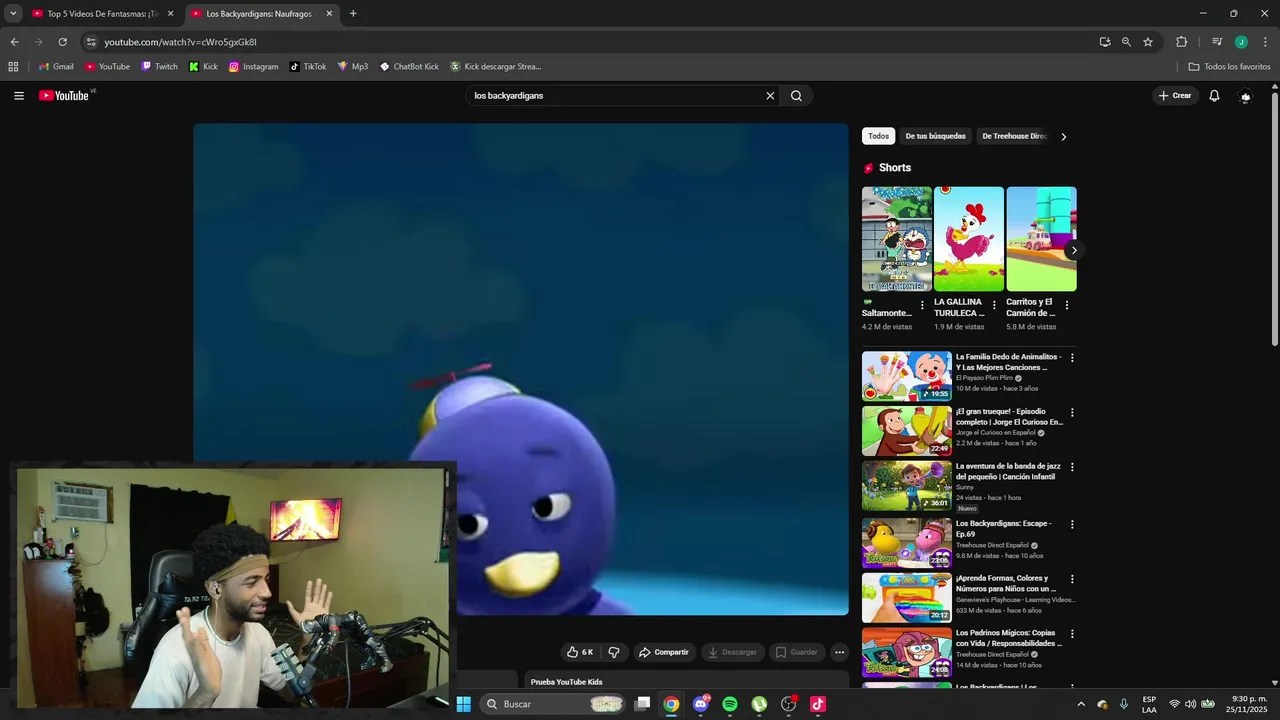Open options for Aprenda Formas video
Viewport: 1280px width, 720px height.
coord(1072,579)
